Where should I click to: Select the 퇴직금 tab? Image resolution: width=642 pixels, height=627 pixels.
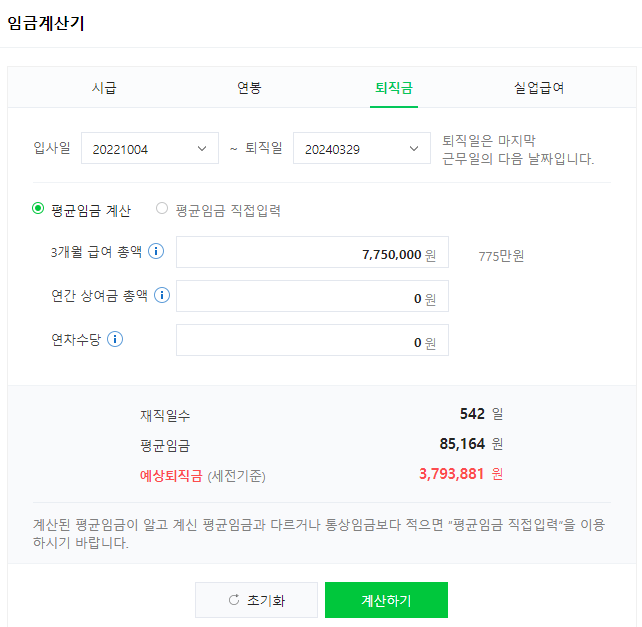coord(394,88)
